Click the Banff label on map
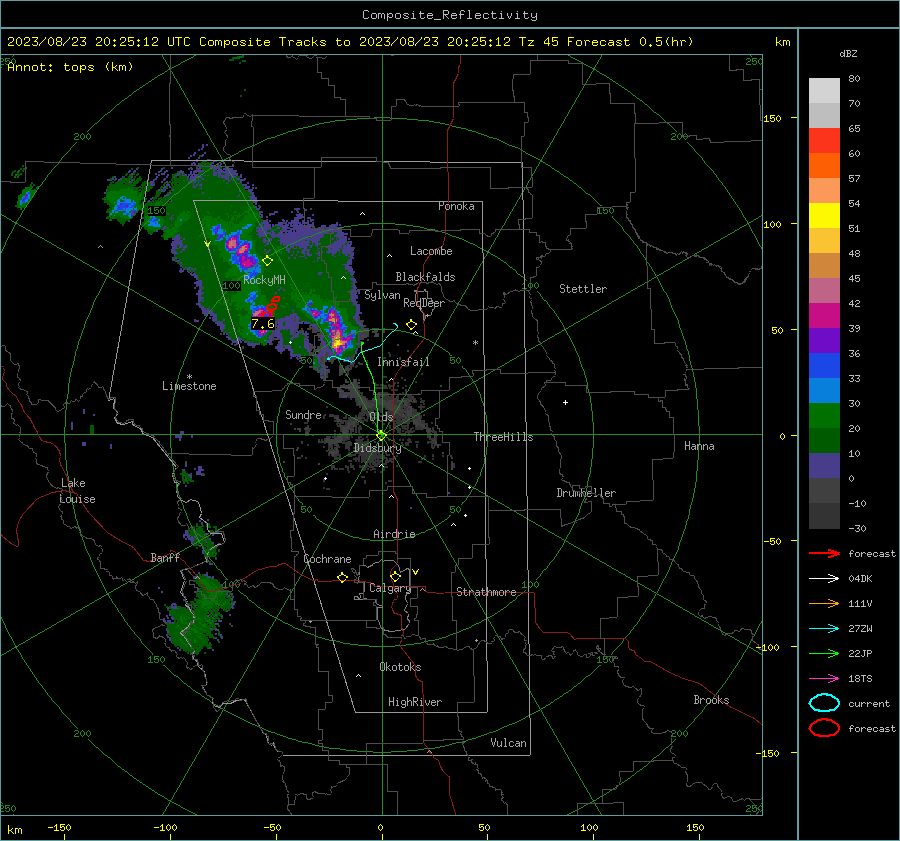The image size is (900, 841). (x=165, y=557)
